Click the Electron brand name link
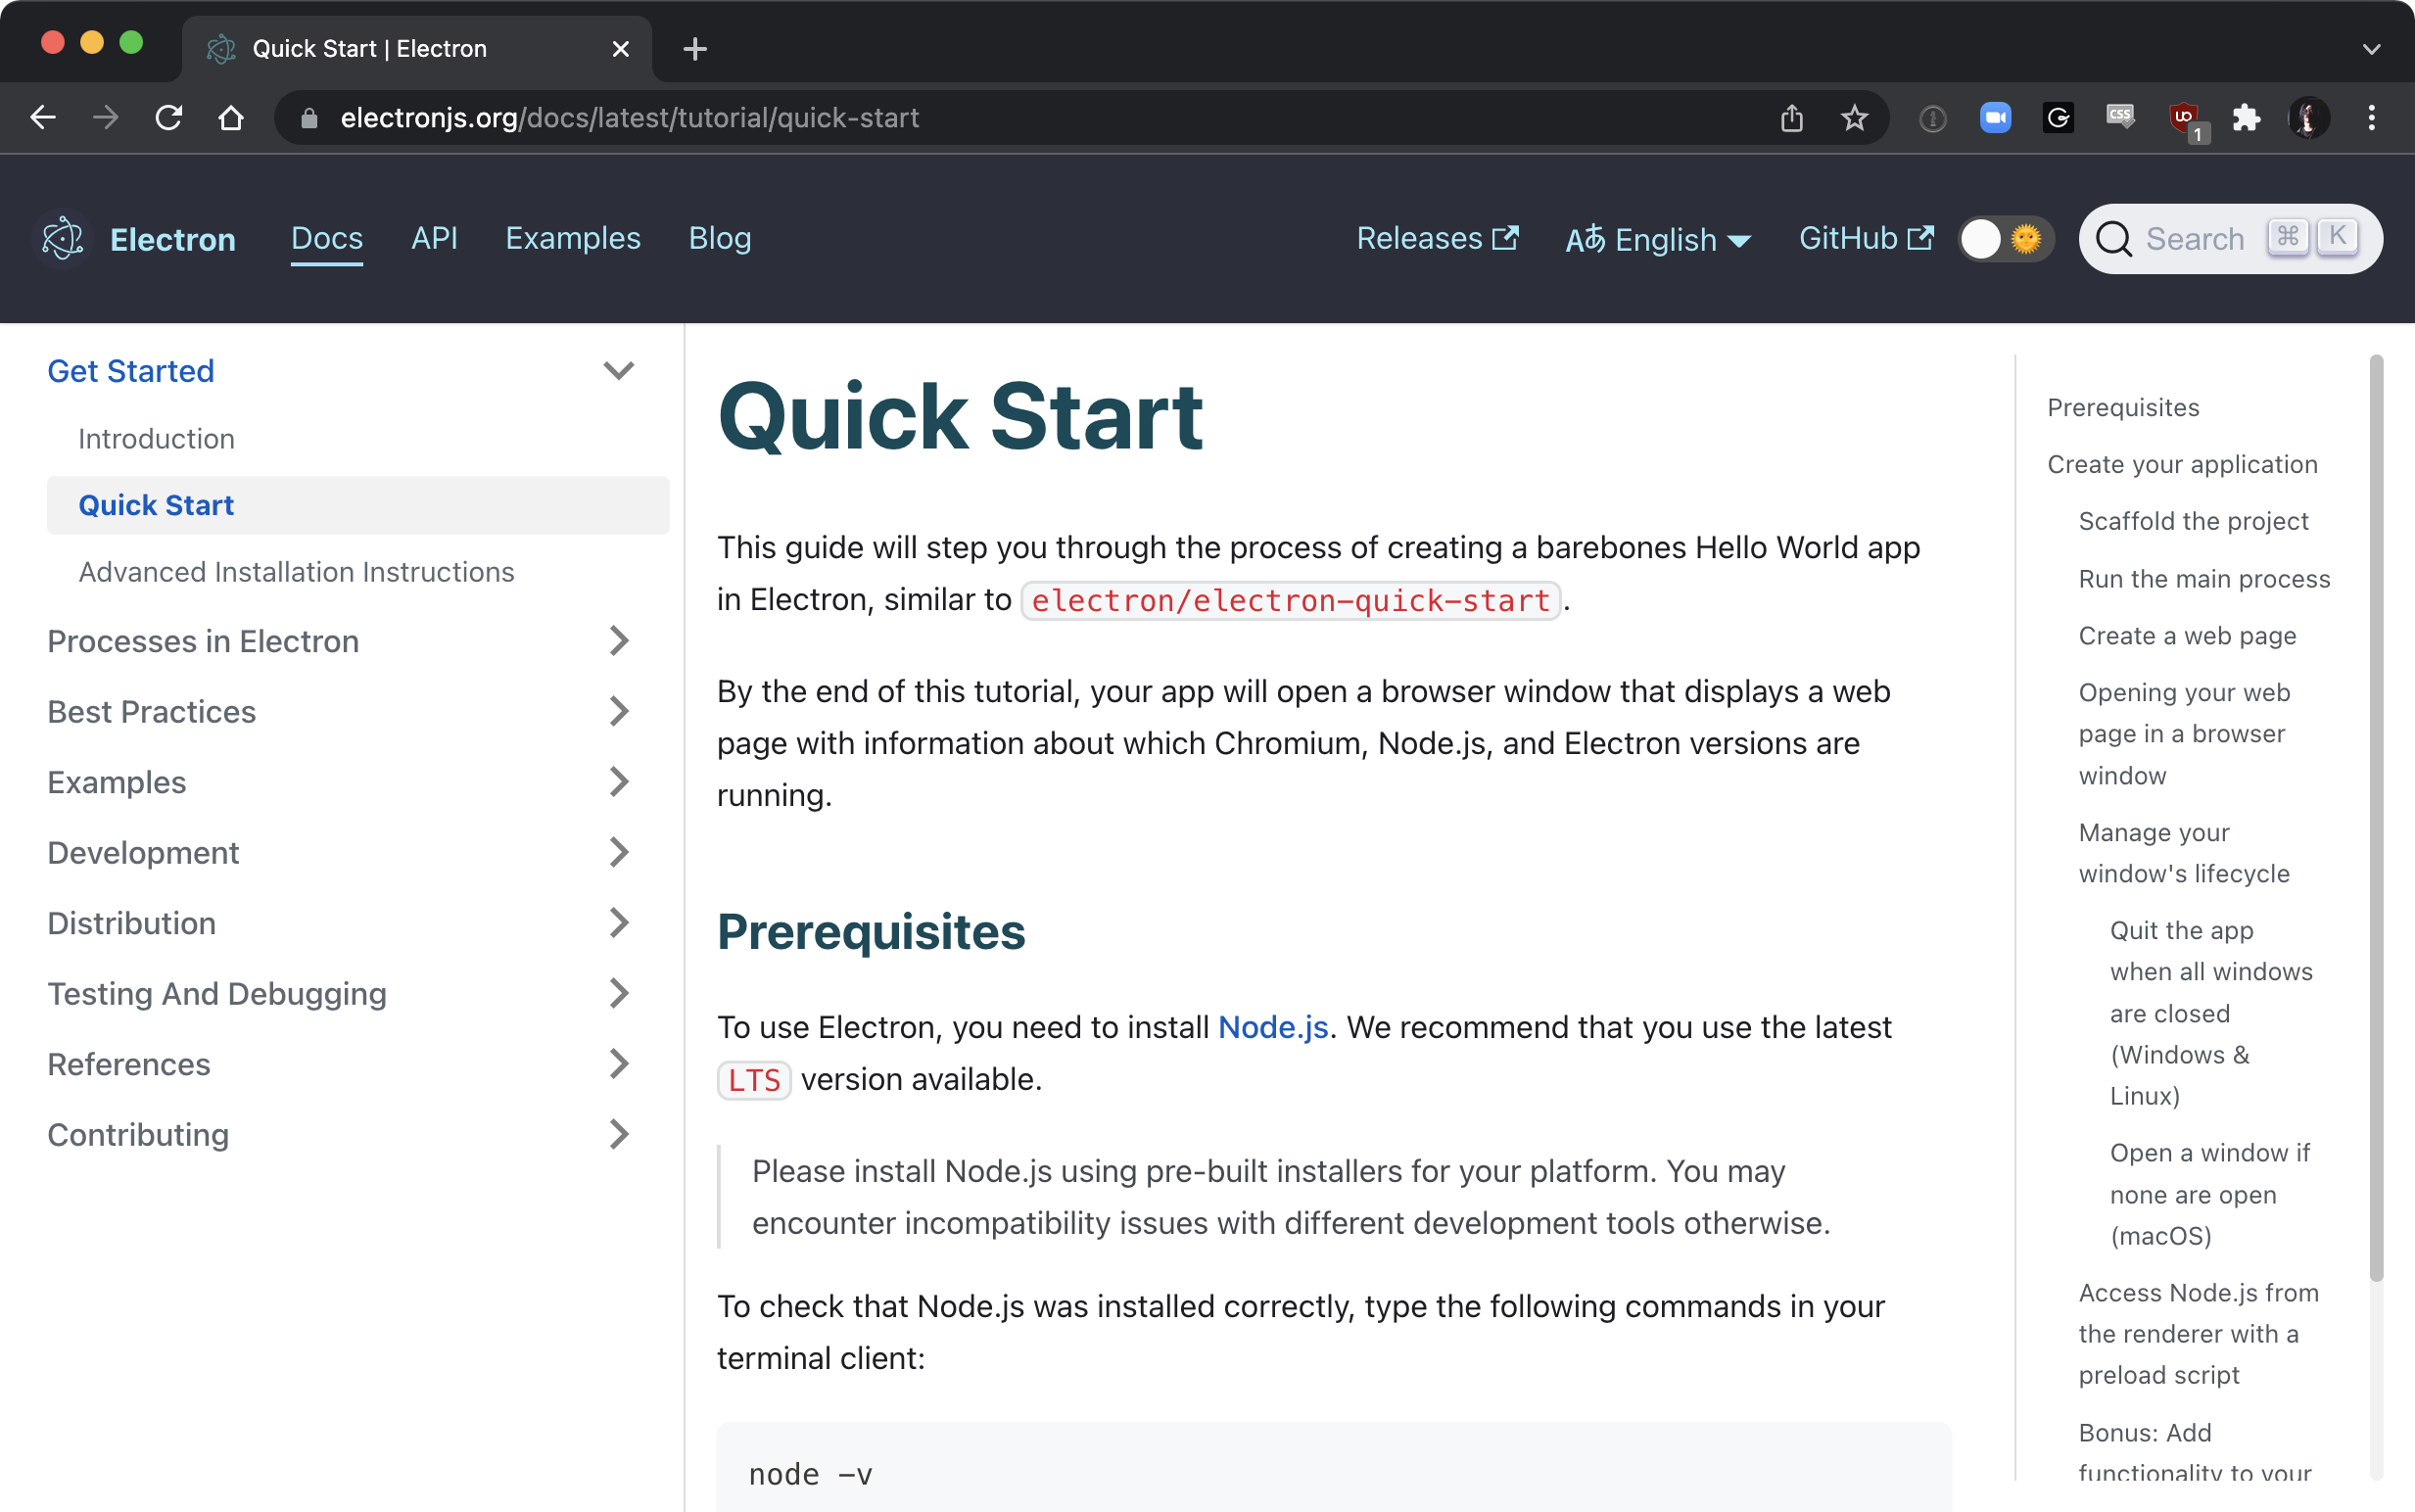The width and height of the screenshot is (2415, 1512). coord(173,239)
